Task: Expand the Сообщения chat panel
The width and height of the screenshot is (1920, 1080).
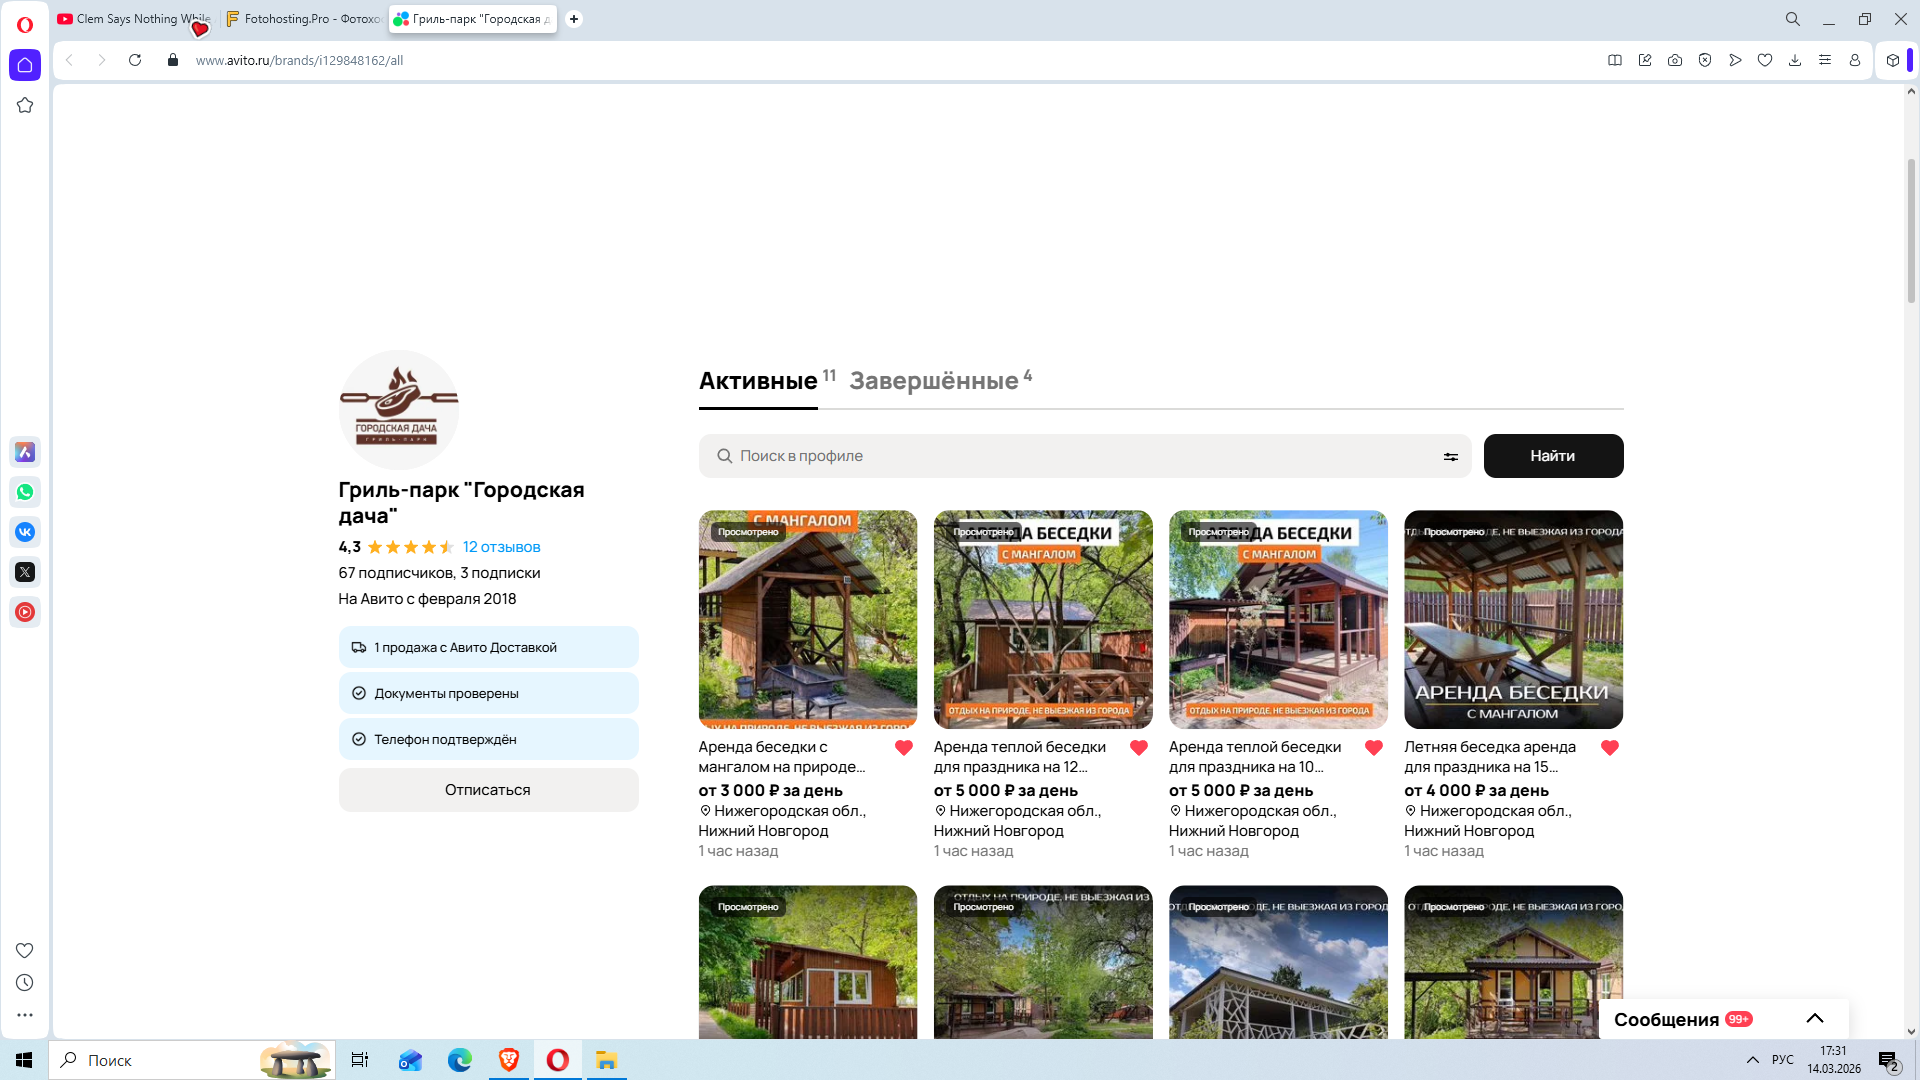Action: point(1814,1019)
